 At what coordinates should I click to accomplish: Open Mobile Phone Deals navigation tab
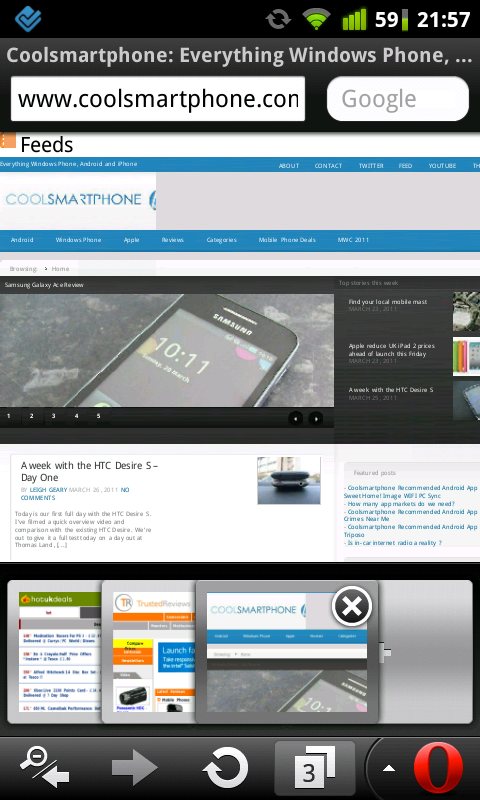[287, 240]
